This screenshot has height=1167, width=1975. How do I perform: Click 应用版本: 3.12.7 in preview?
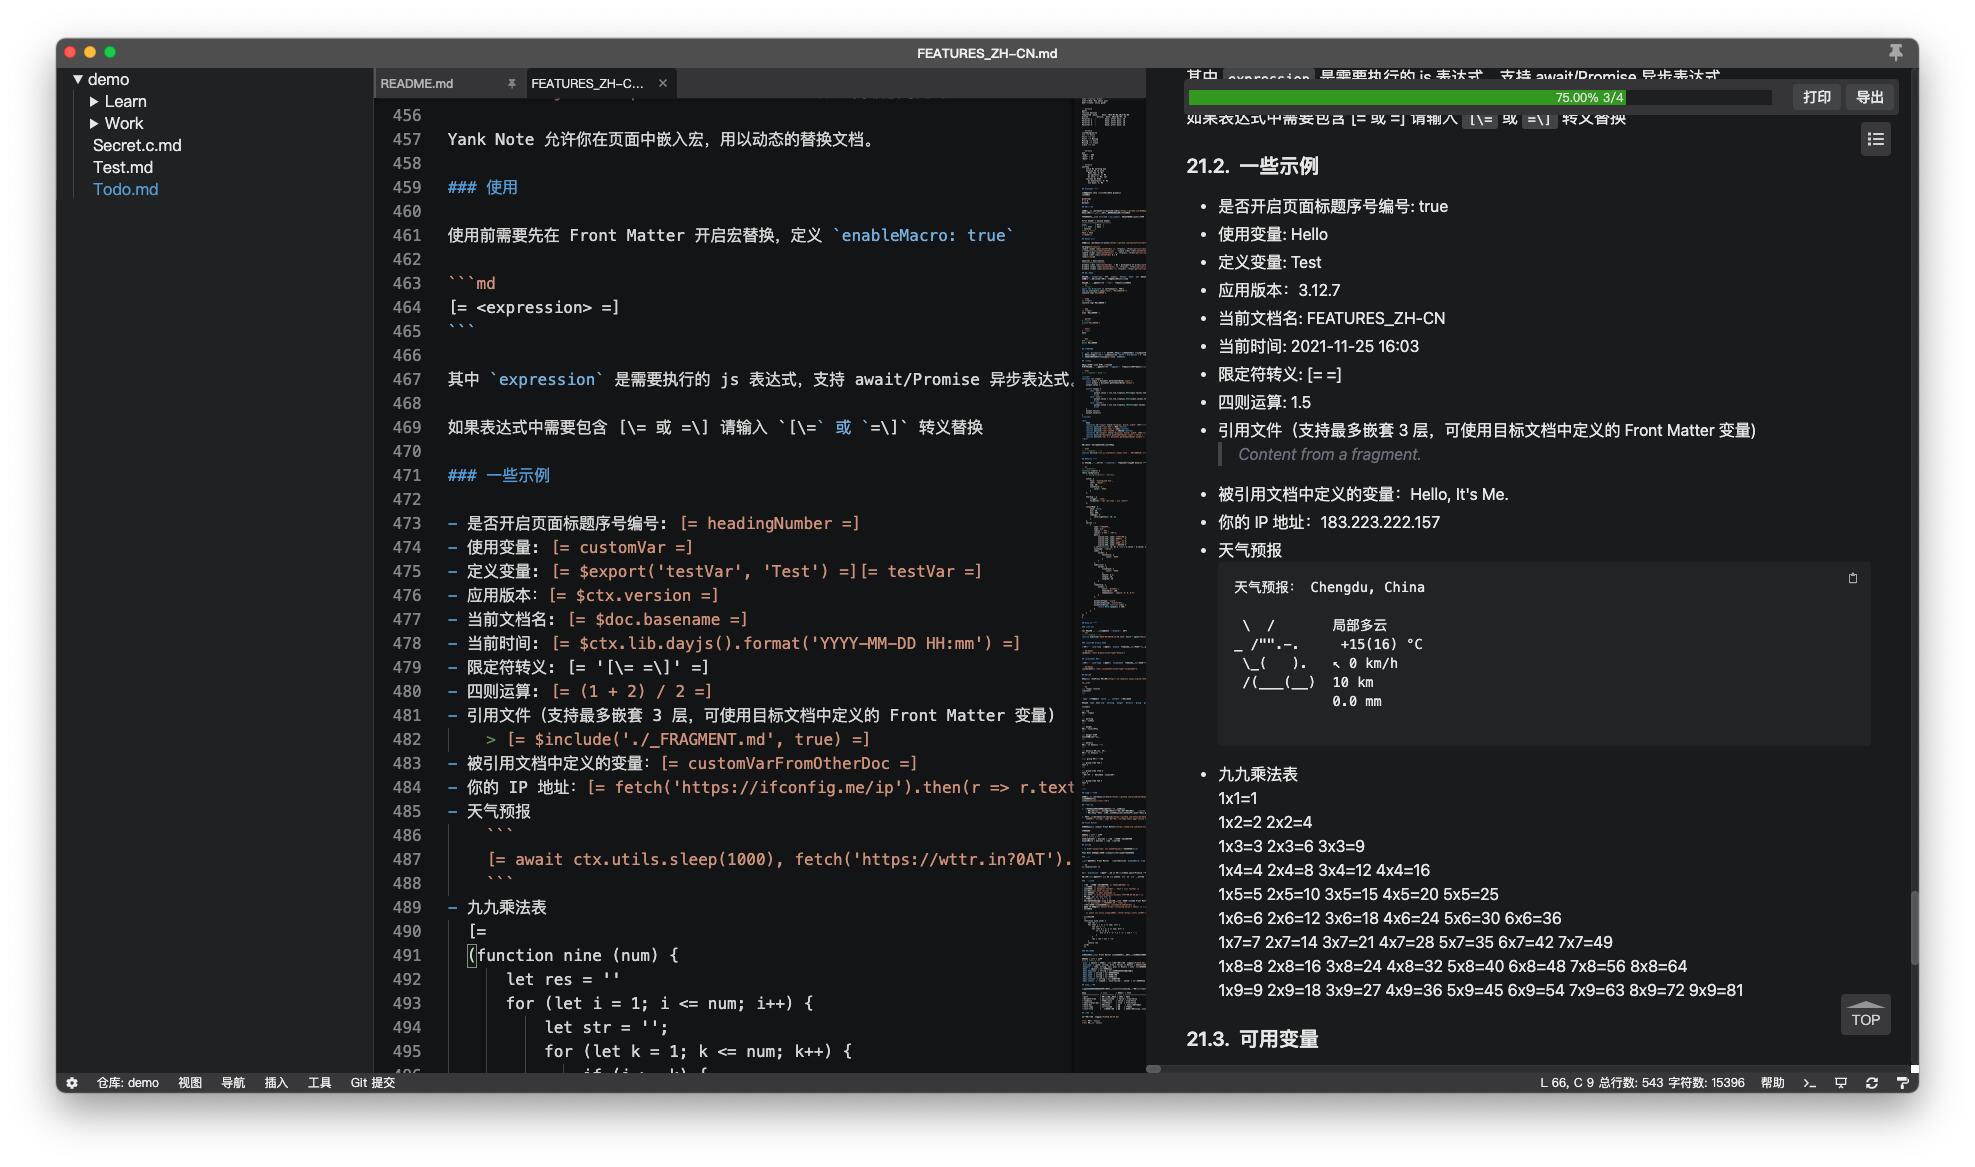pos(1279,290)
